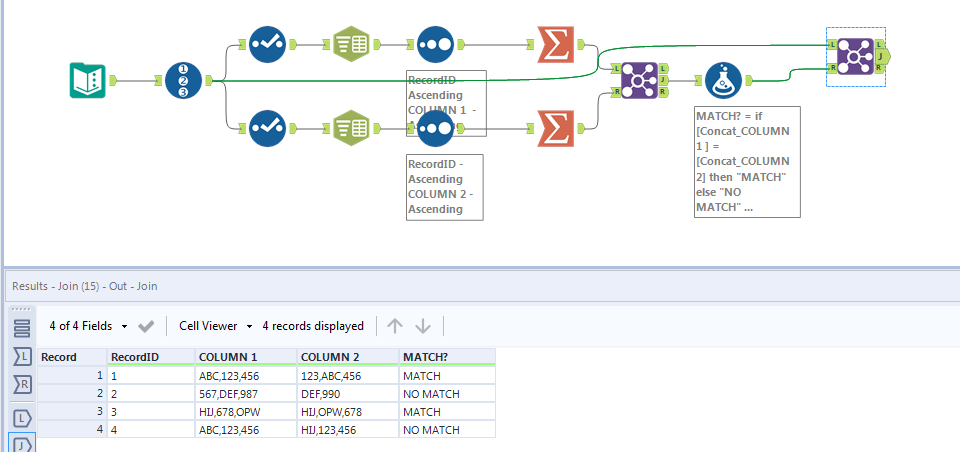The height and width of the screenshot is (452, 960).
Task: Select the Input Data book tool
Action: click(88, 80)
